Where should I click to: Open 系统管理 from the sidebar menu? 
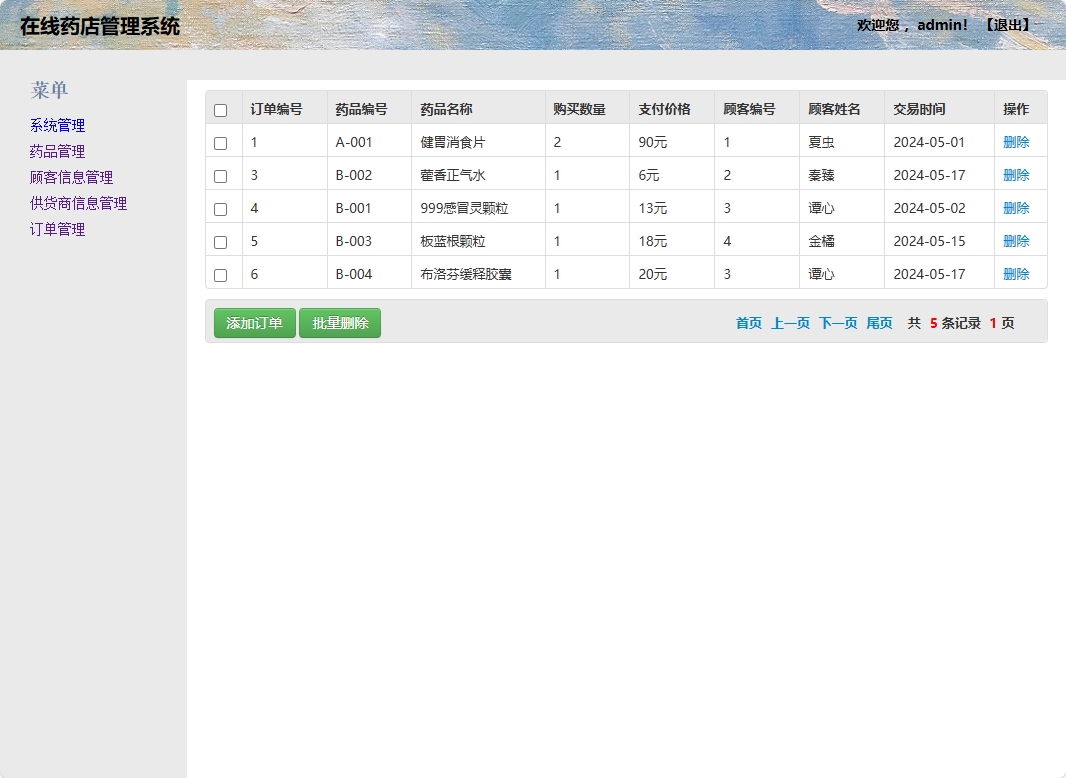pyautogui.click(x=55, y=125)
